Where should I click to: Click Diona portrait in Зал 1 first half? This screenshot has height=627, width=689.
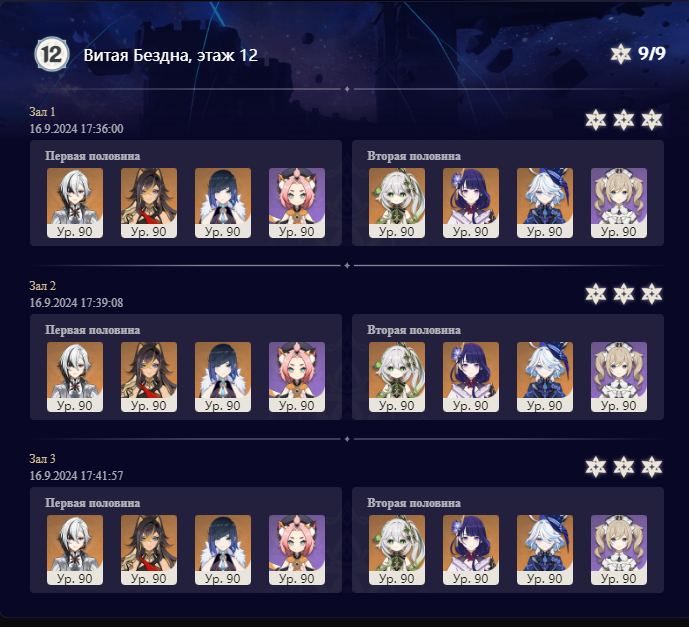[297, 203]
